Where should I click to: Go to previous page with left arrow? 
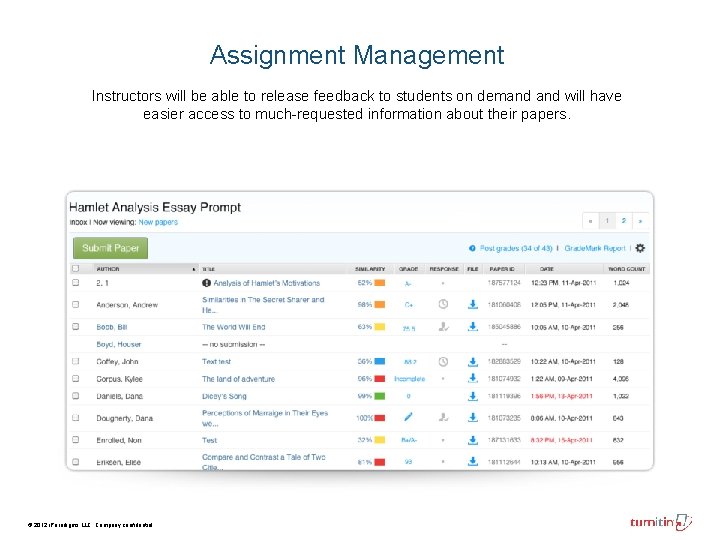tap(591, 221)
